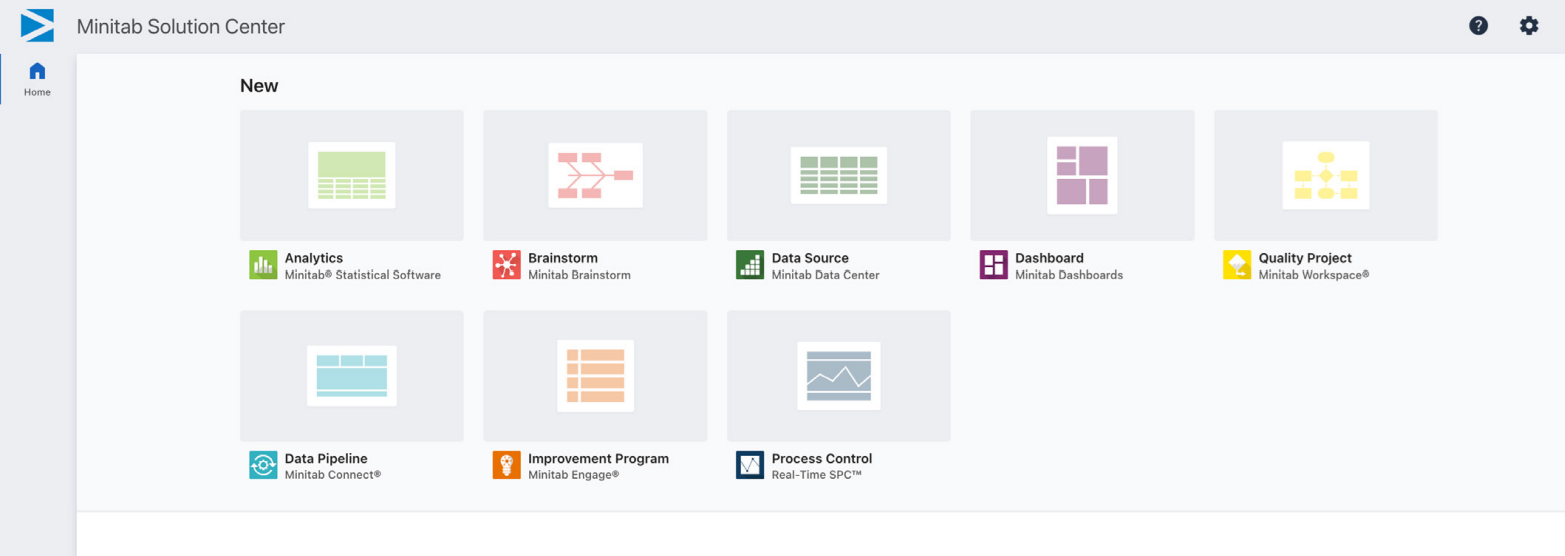Click the Data Pipeline label text

(326, 458)
